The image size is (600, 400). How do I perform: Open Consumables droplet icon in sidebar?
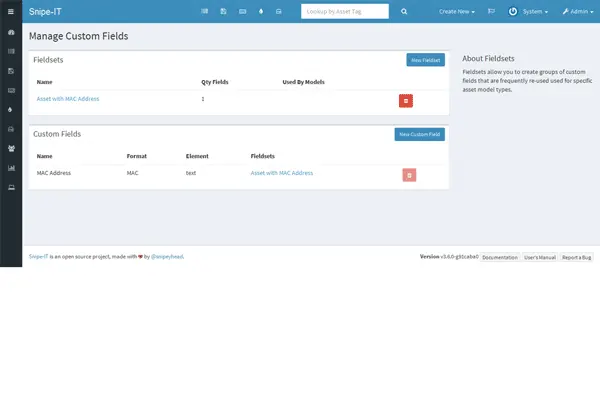coord(10,110)
